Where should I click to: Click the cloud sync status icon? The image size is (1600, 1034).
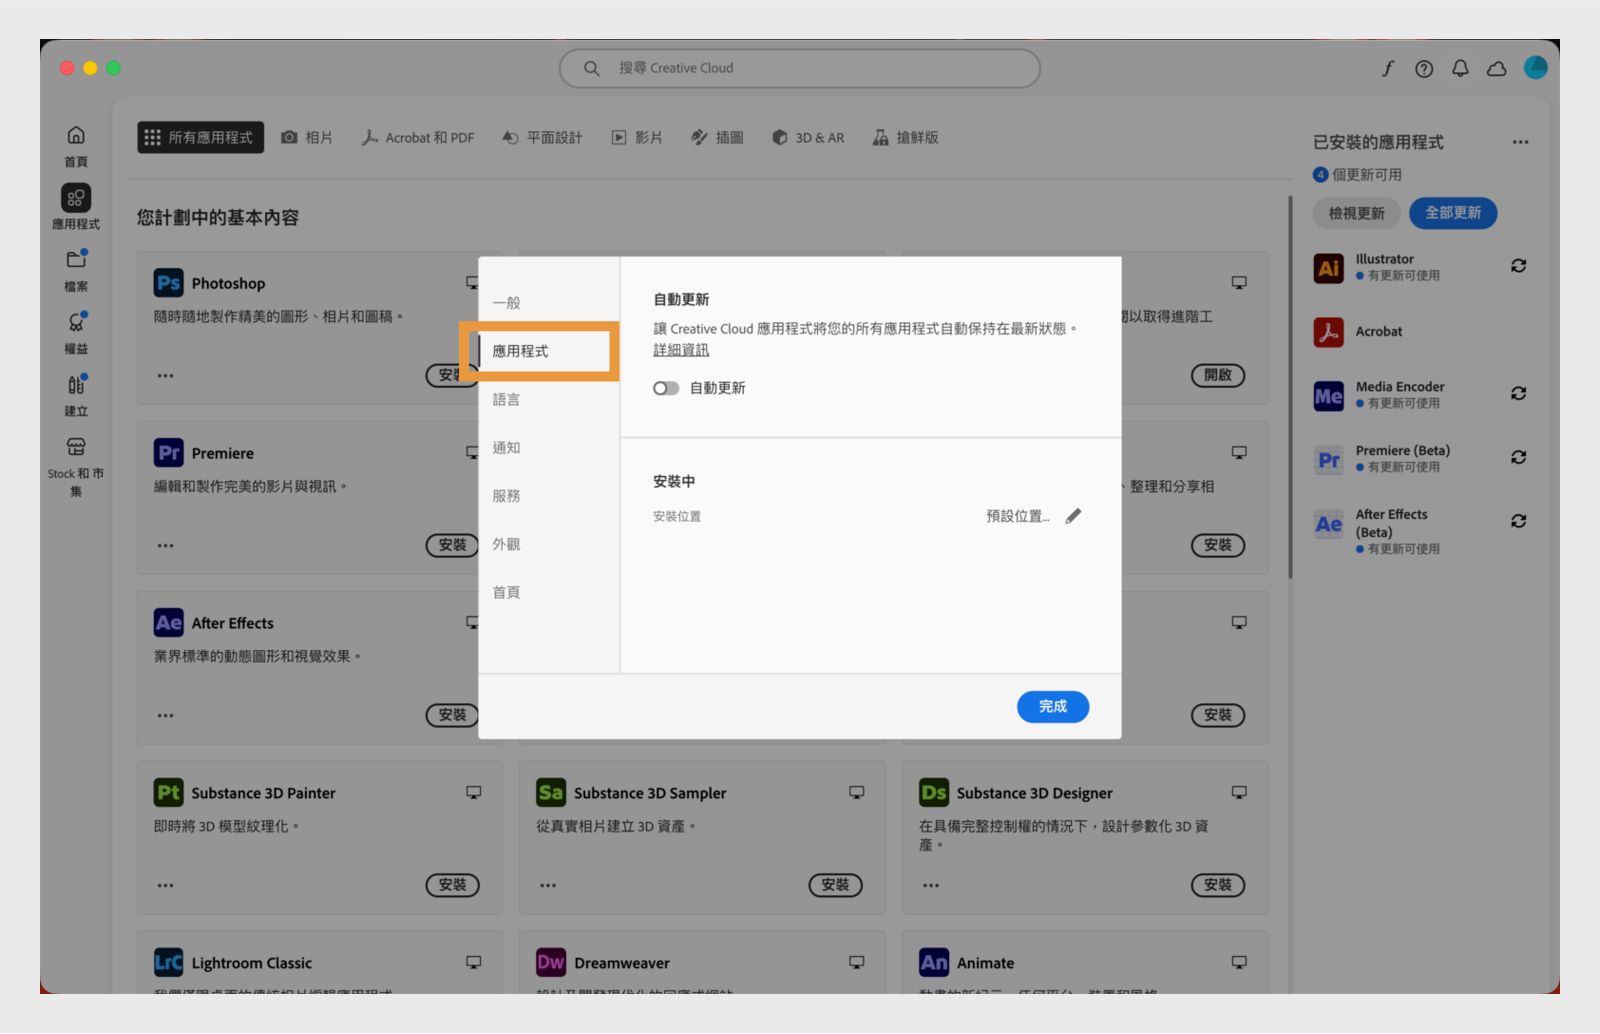click(x=1497, y=68)
